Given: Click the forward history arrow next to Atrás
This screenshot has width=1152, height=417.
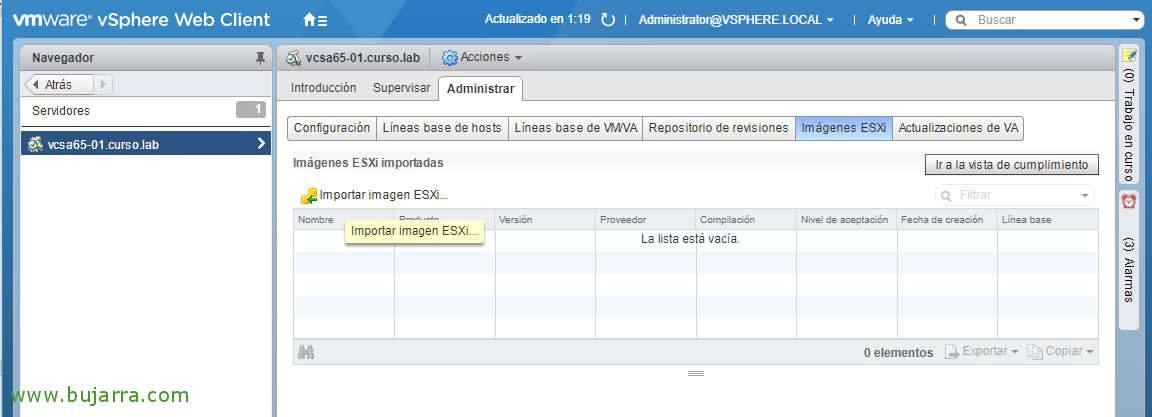Looking at the screenshot, I should [103, 84].
